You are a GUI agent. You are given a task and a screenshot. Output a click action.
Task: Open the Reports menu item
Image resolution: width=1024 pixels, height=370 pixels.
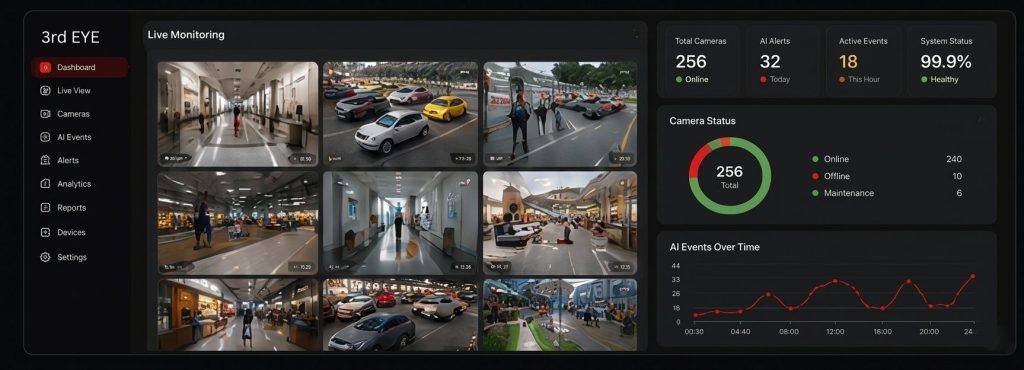click(x=63, y=208)
